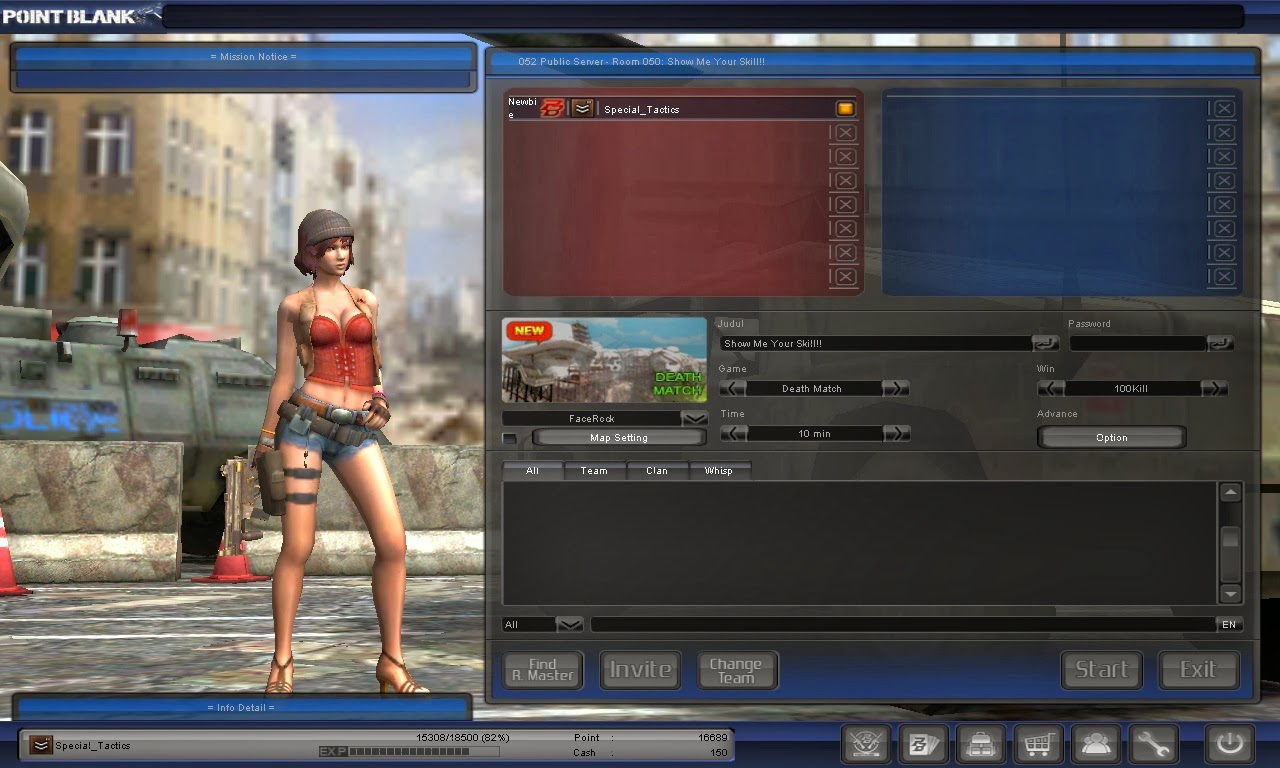Click the Exit room button
The width and height of the screenshot is (1280, 768).
1198,670
